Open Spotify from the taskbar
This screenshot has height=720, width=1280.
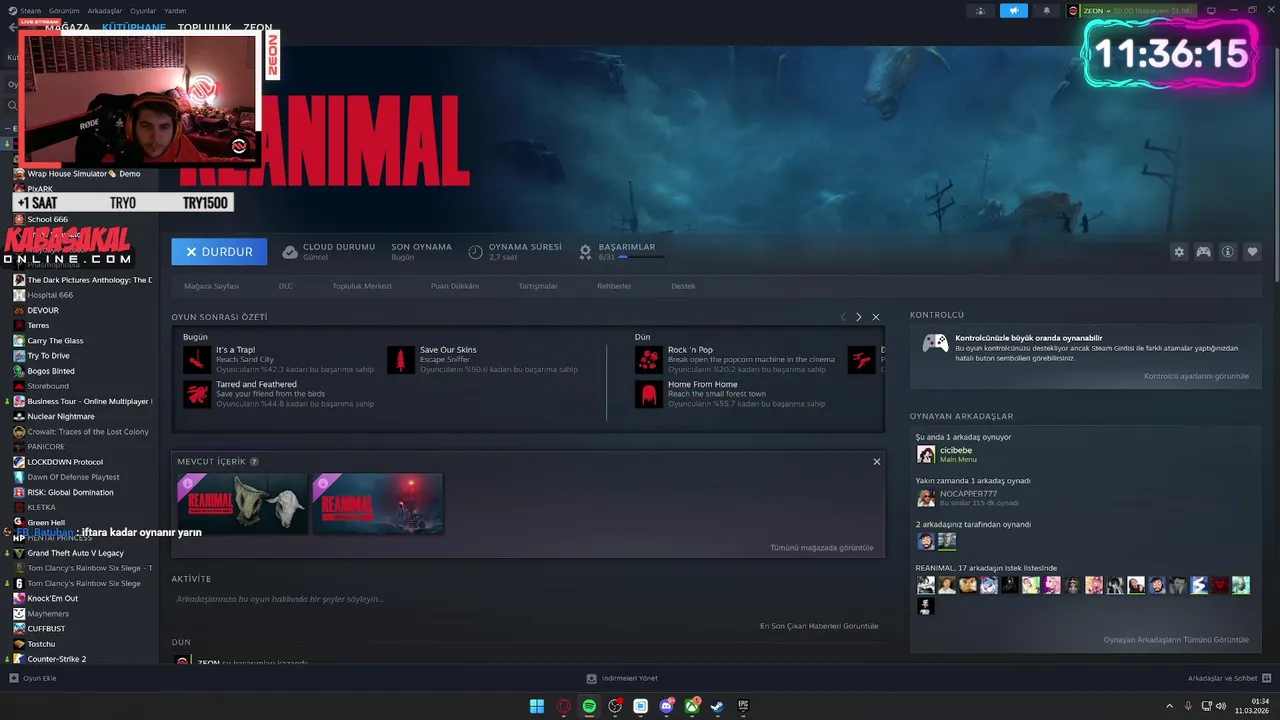[x=589, y=706]
